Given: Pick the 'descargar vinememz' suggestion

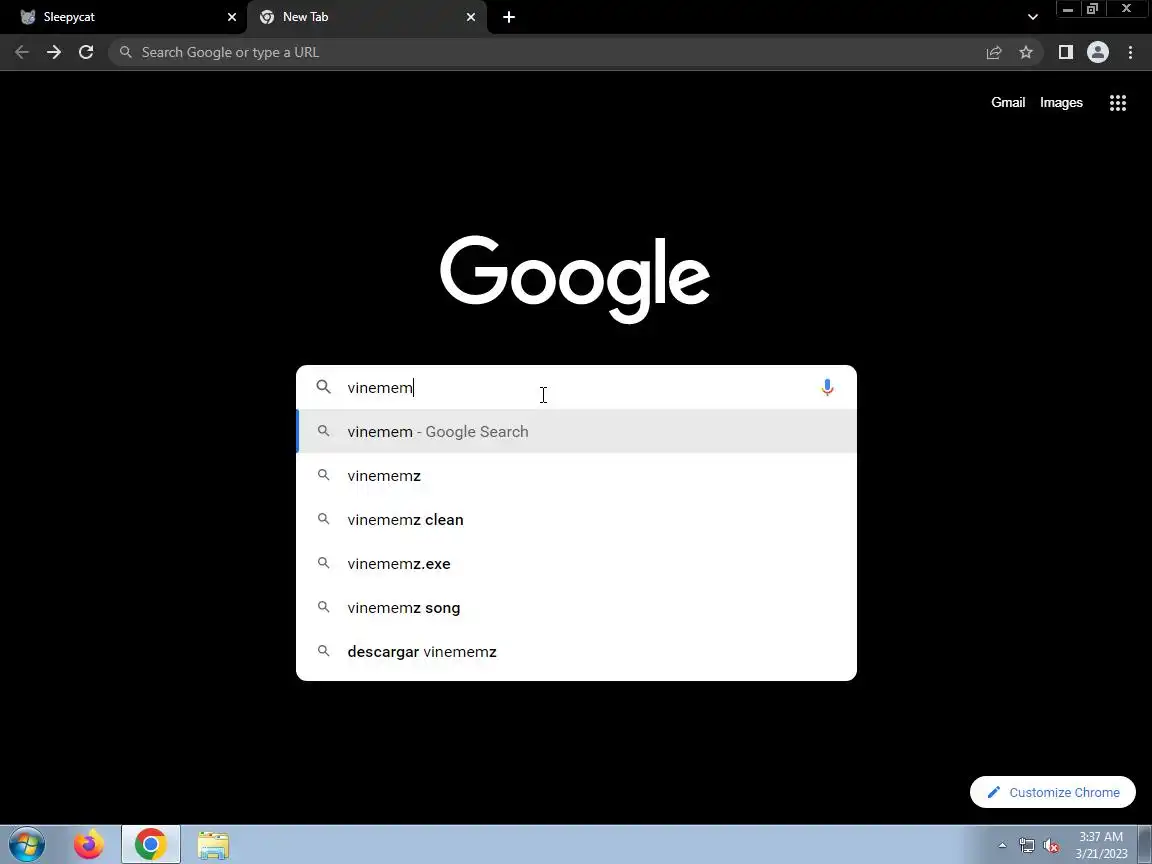Looking at the screenshot, I should tap(576, 652).
